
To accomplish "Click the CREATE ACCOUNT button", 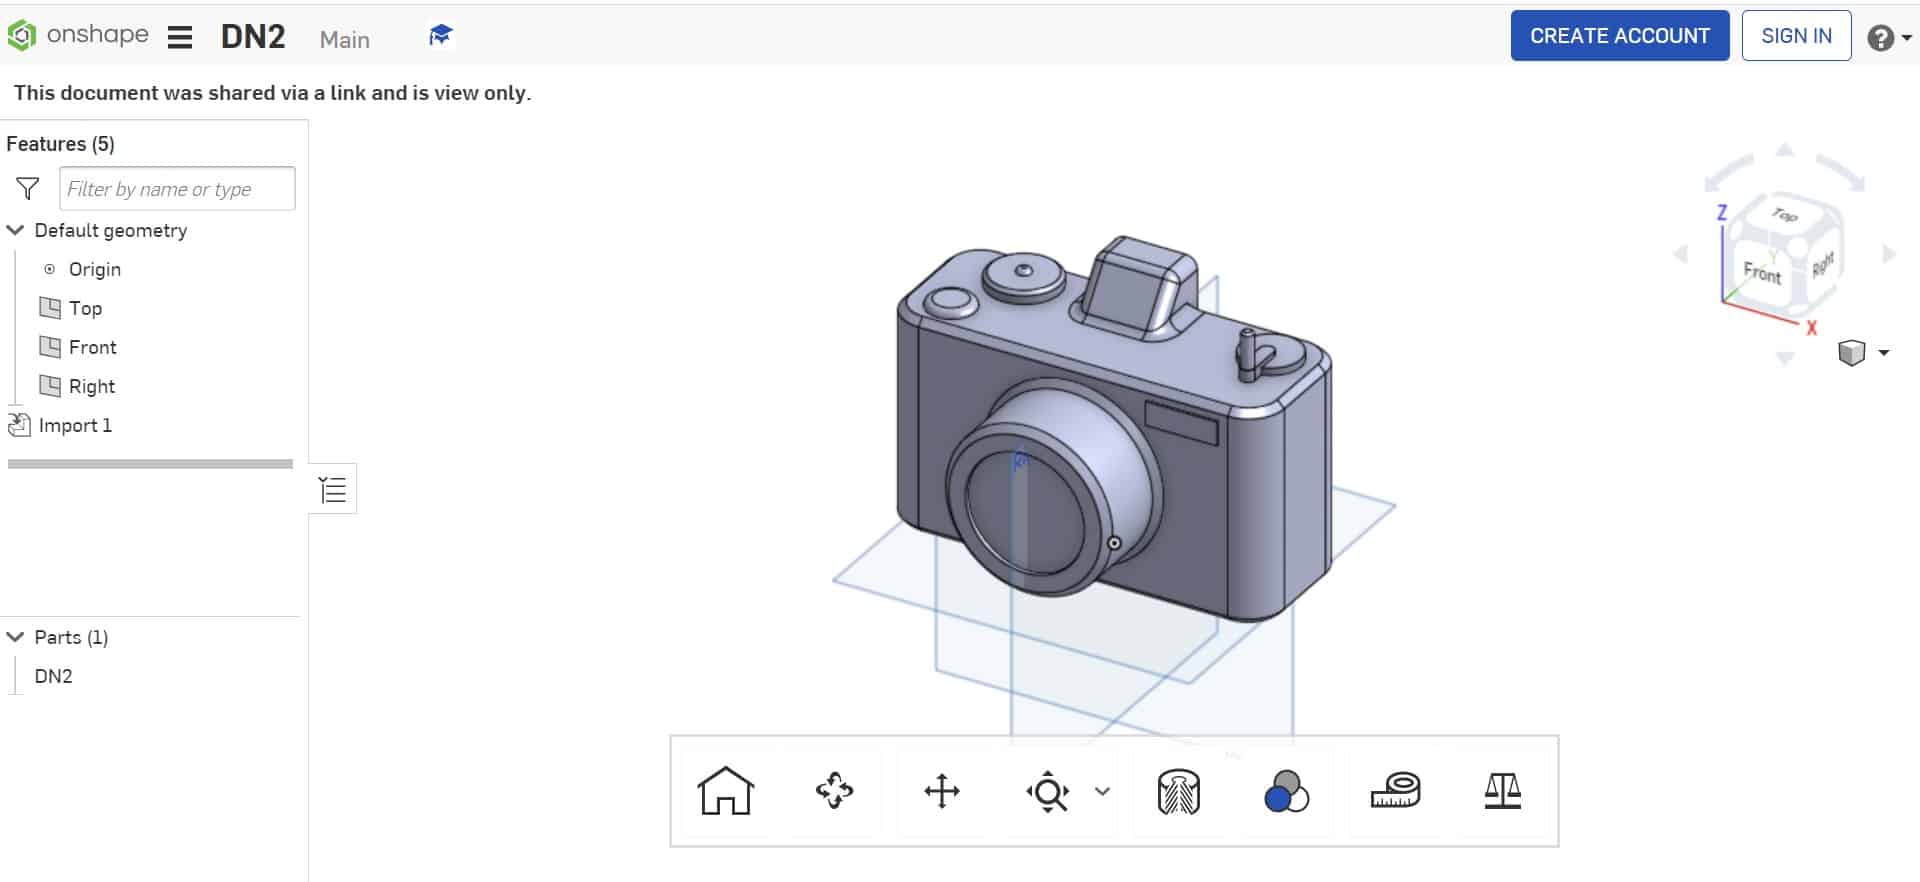I will [1619, 36].
